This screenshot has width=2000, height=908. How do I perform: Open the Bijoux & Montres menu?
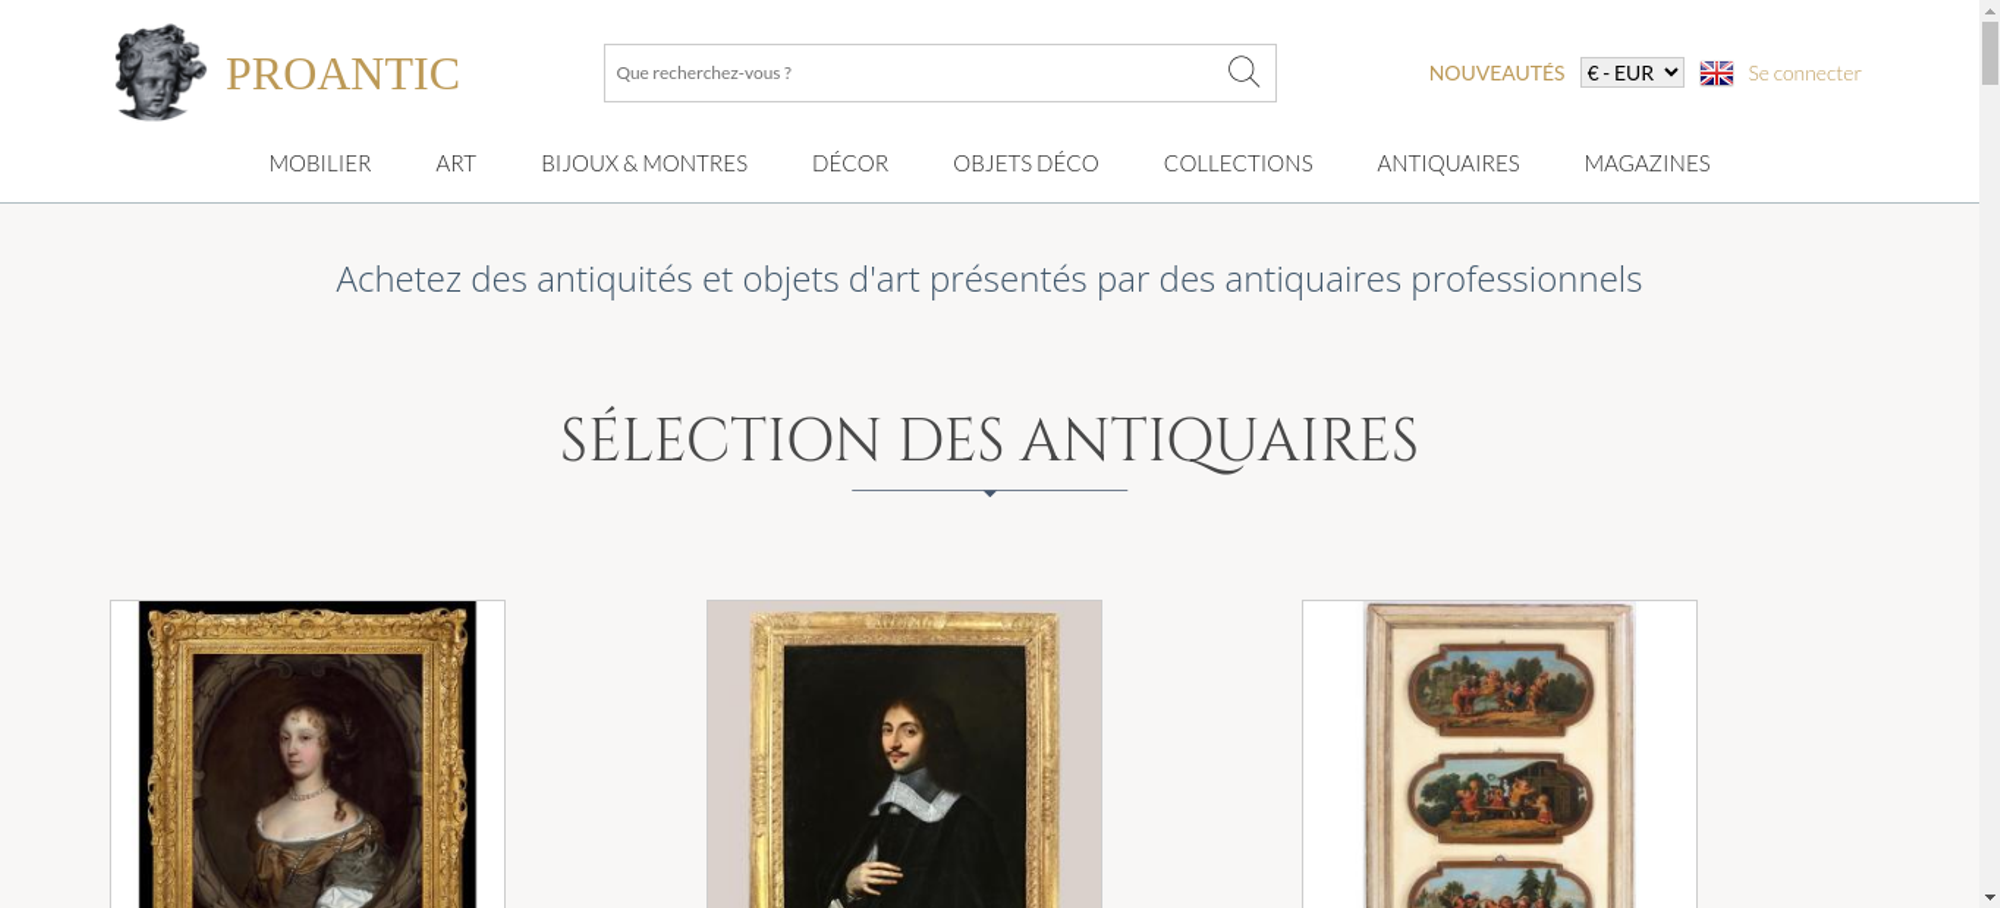(x=644, y=163)
